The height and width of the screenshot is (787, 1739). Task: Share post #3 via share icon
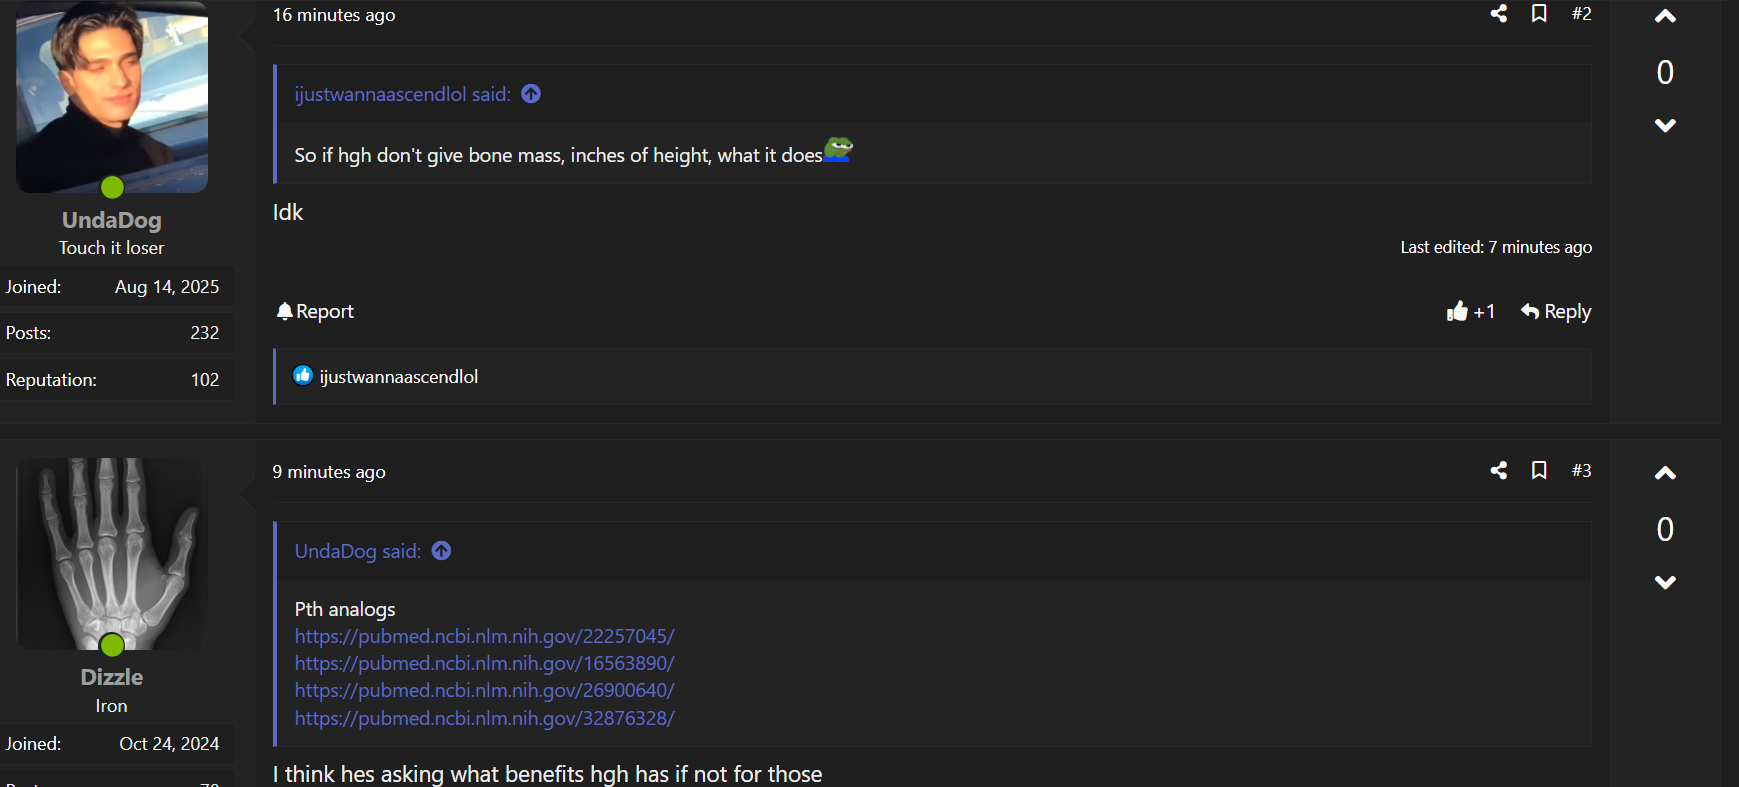pyautogui.click(x=1498, y=470)
